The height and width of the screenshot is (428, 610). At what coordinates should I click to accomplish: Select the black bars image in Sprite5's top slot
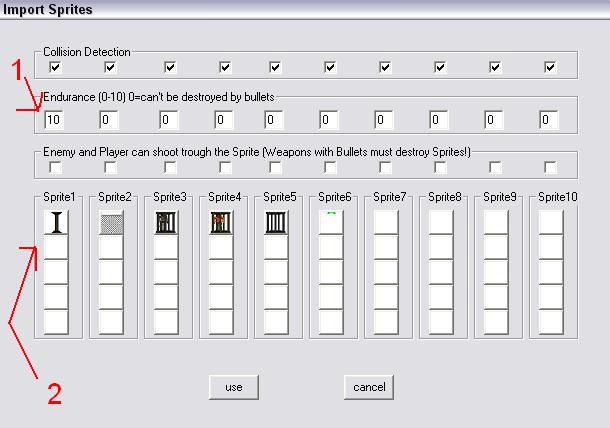click(x=276, y=222)
